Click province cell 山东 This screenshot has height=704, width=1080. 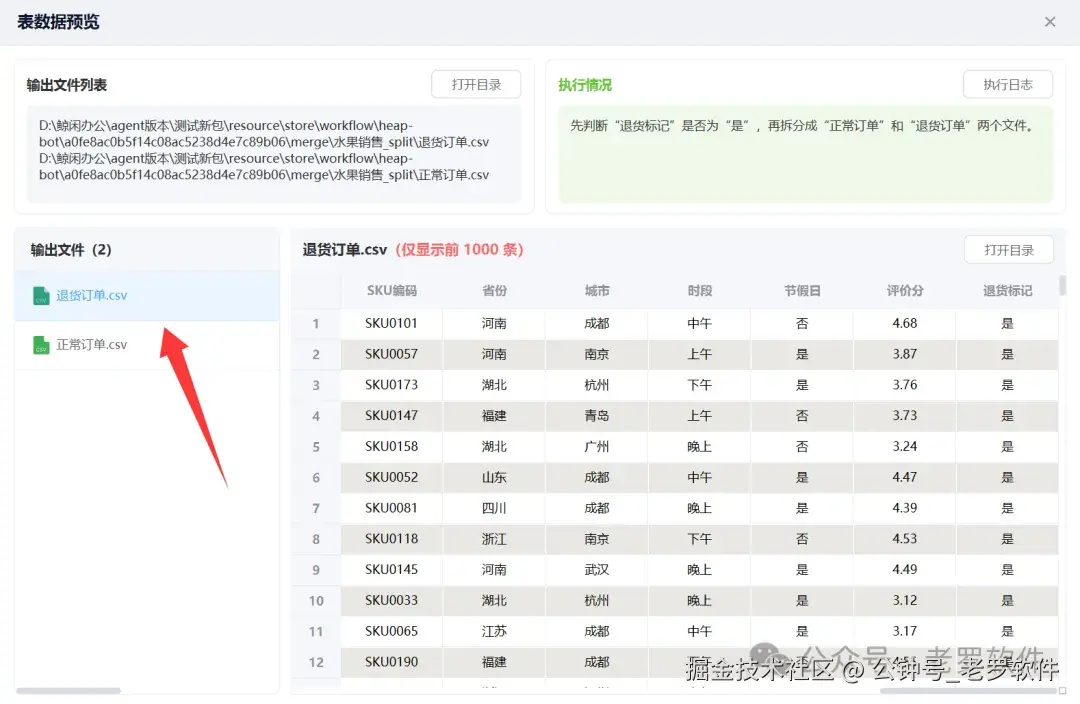pyautogui.click(x=494, y=477)
